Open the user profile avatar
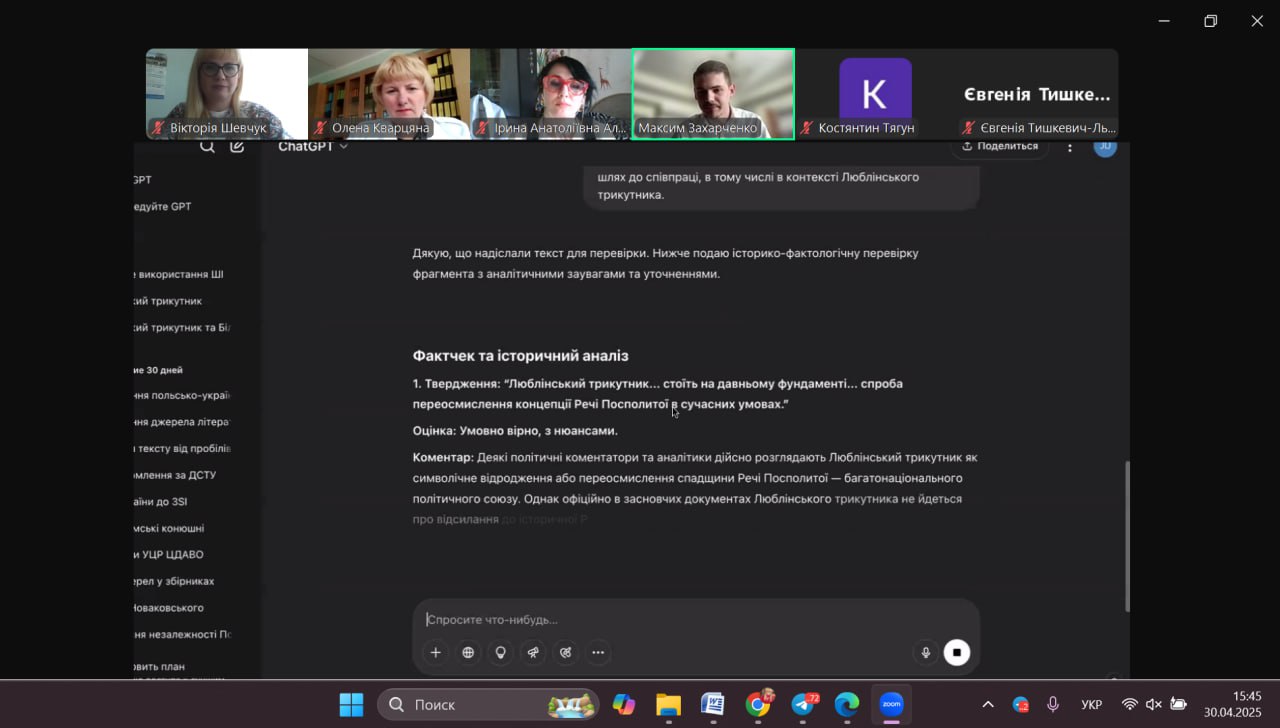This screenshot has height=728, width=1280. click(x=1104, y=147)
